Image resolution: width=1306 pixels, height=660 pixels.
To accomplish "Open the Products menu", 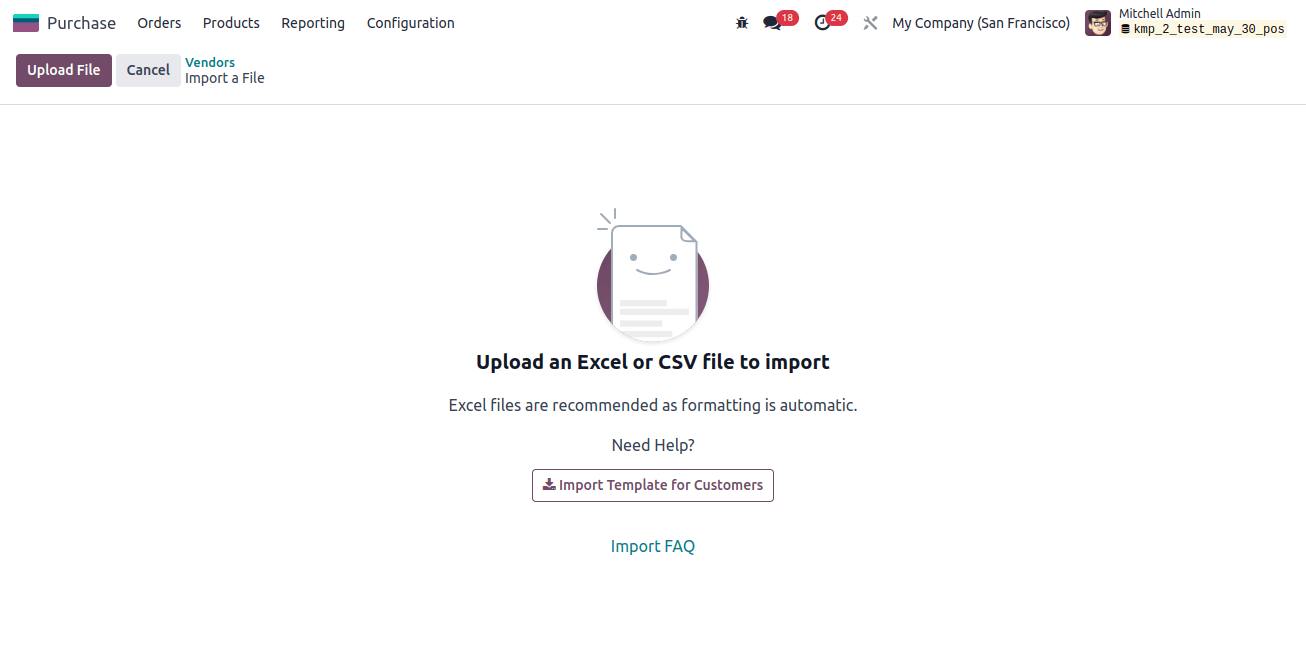I will pyautogui.click(x=231, y=23).
